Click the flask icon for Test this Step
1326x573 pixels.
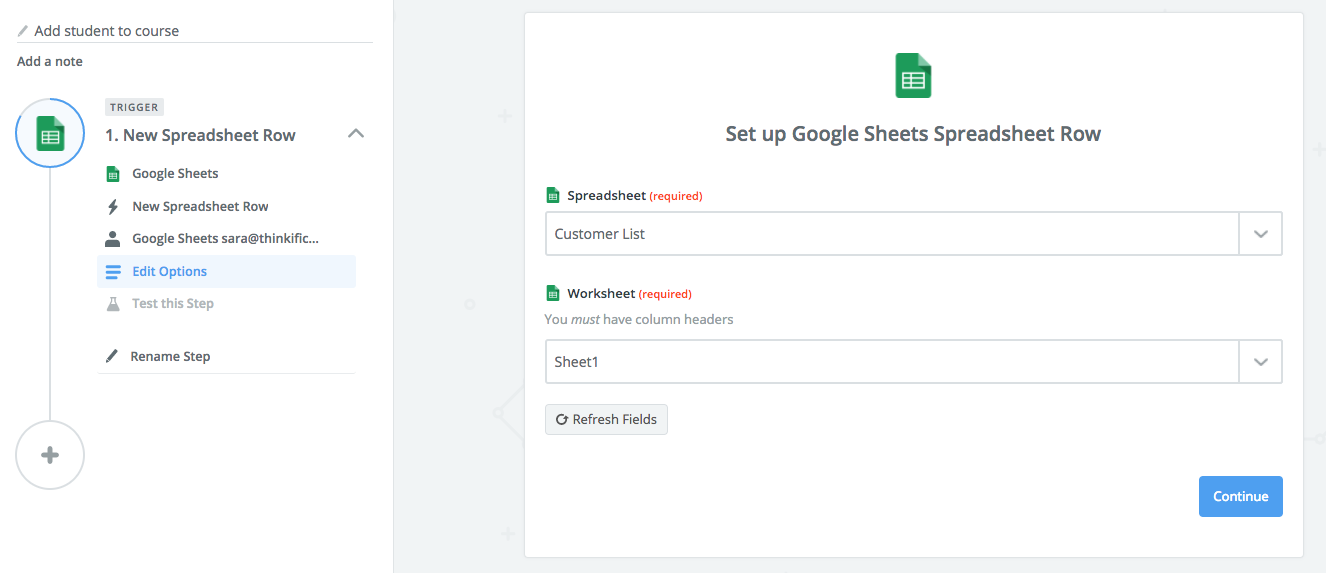click(x=113, y=303)
